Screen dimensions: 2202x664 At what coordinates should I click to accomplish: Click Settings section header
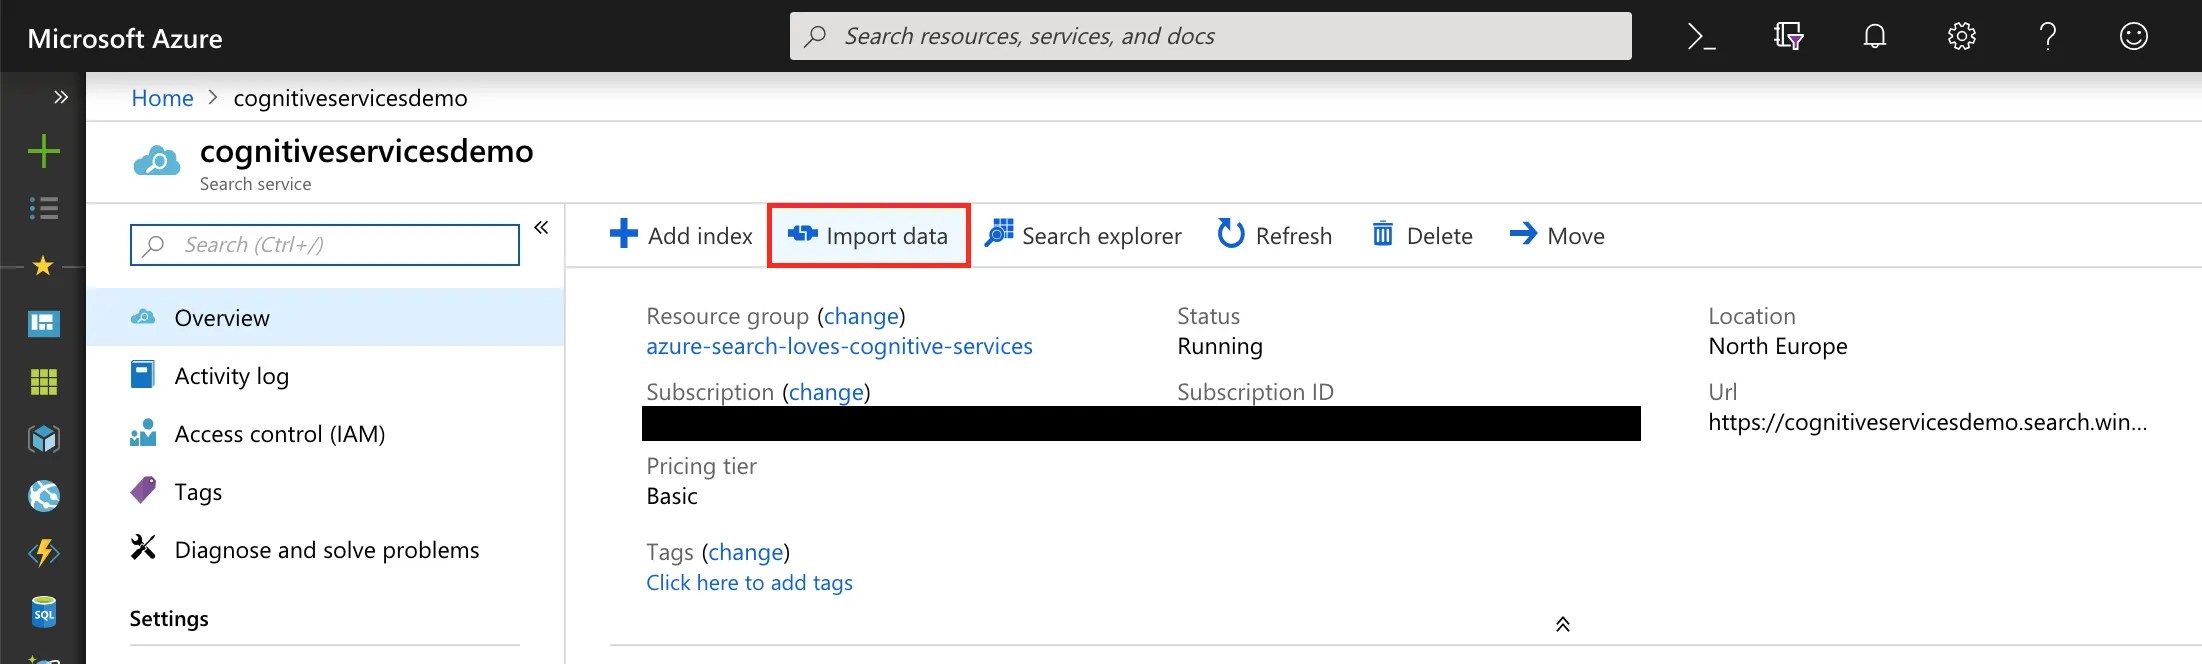coord(169,618)
